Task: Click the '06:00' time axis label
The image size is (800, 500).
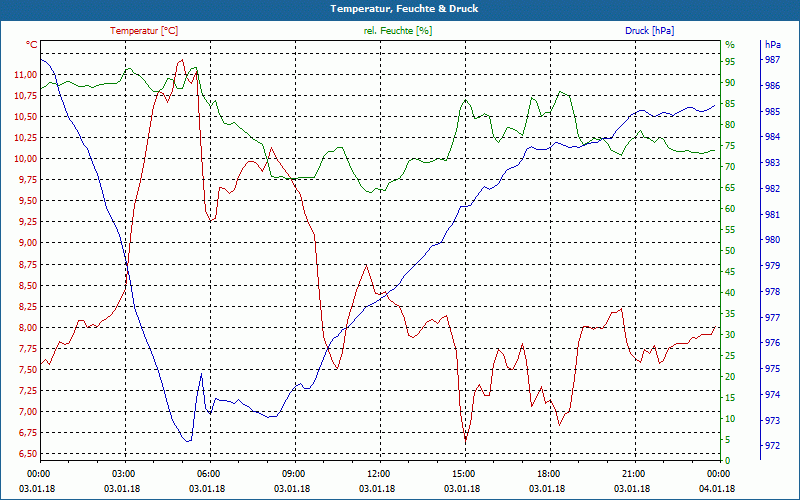Action: pos(210,473)
